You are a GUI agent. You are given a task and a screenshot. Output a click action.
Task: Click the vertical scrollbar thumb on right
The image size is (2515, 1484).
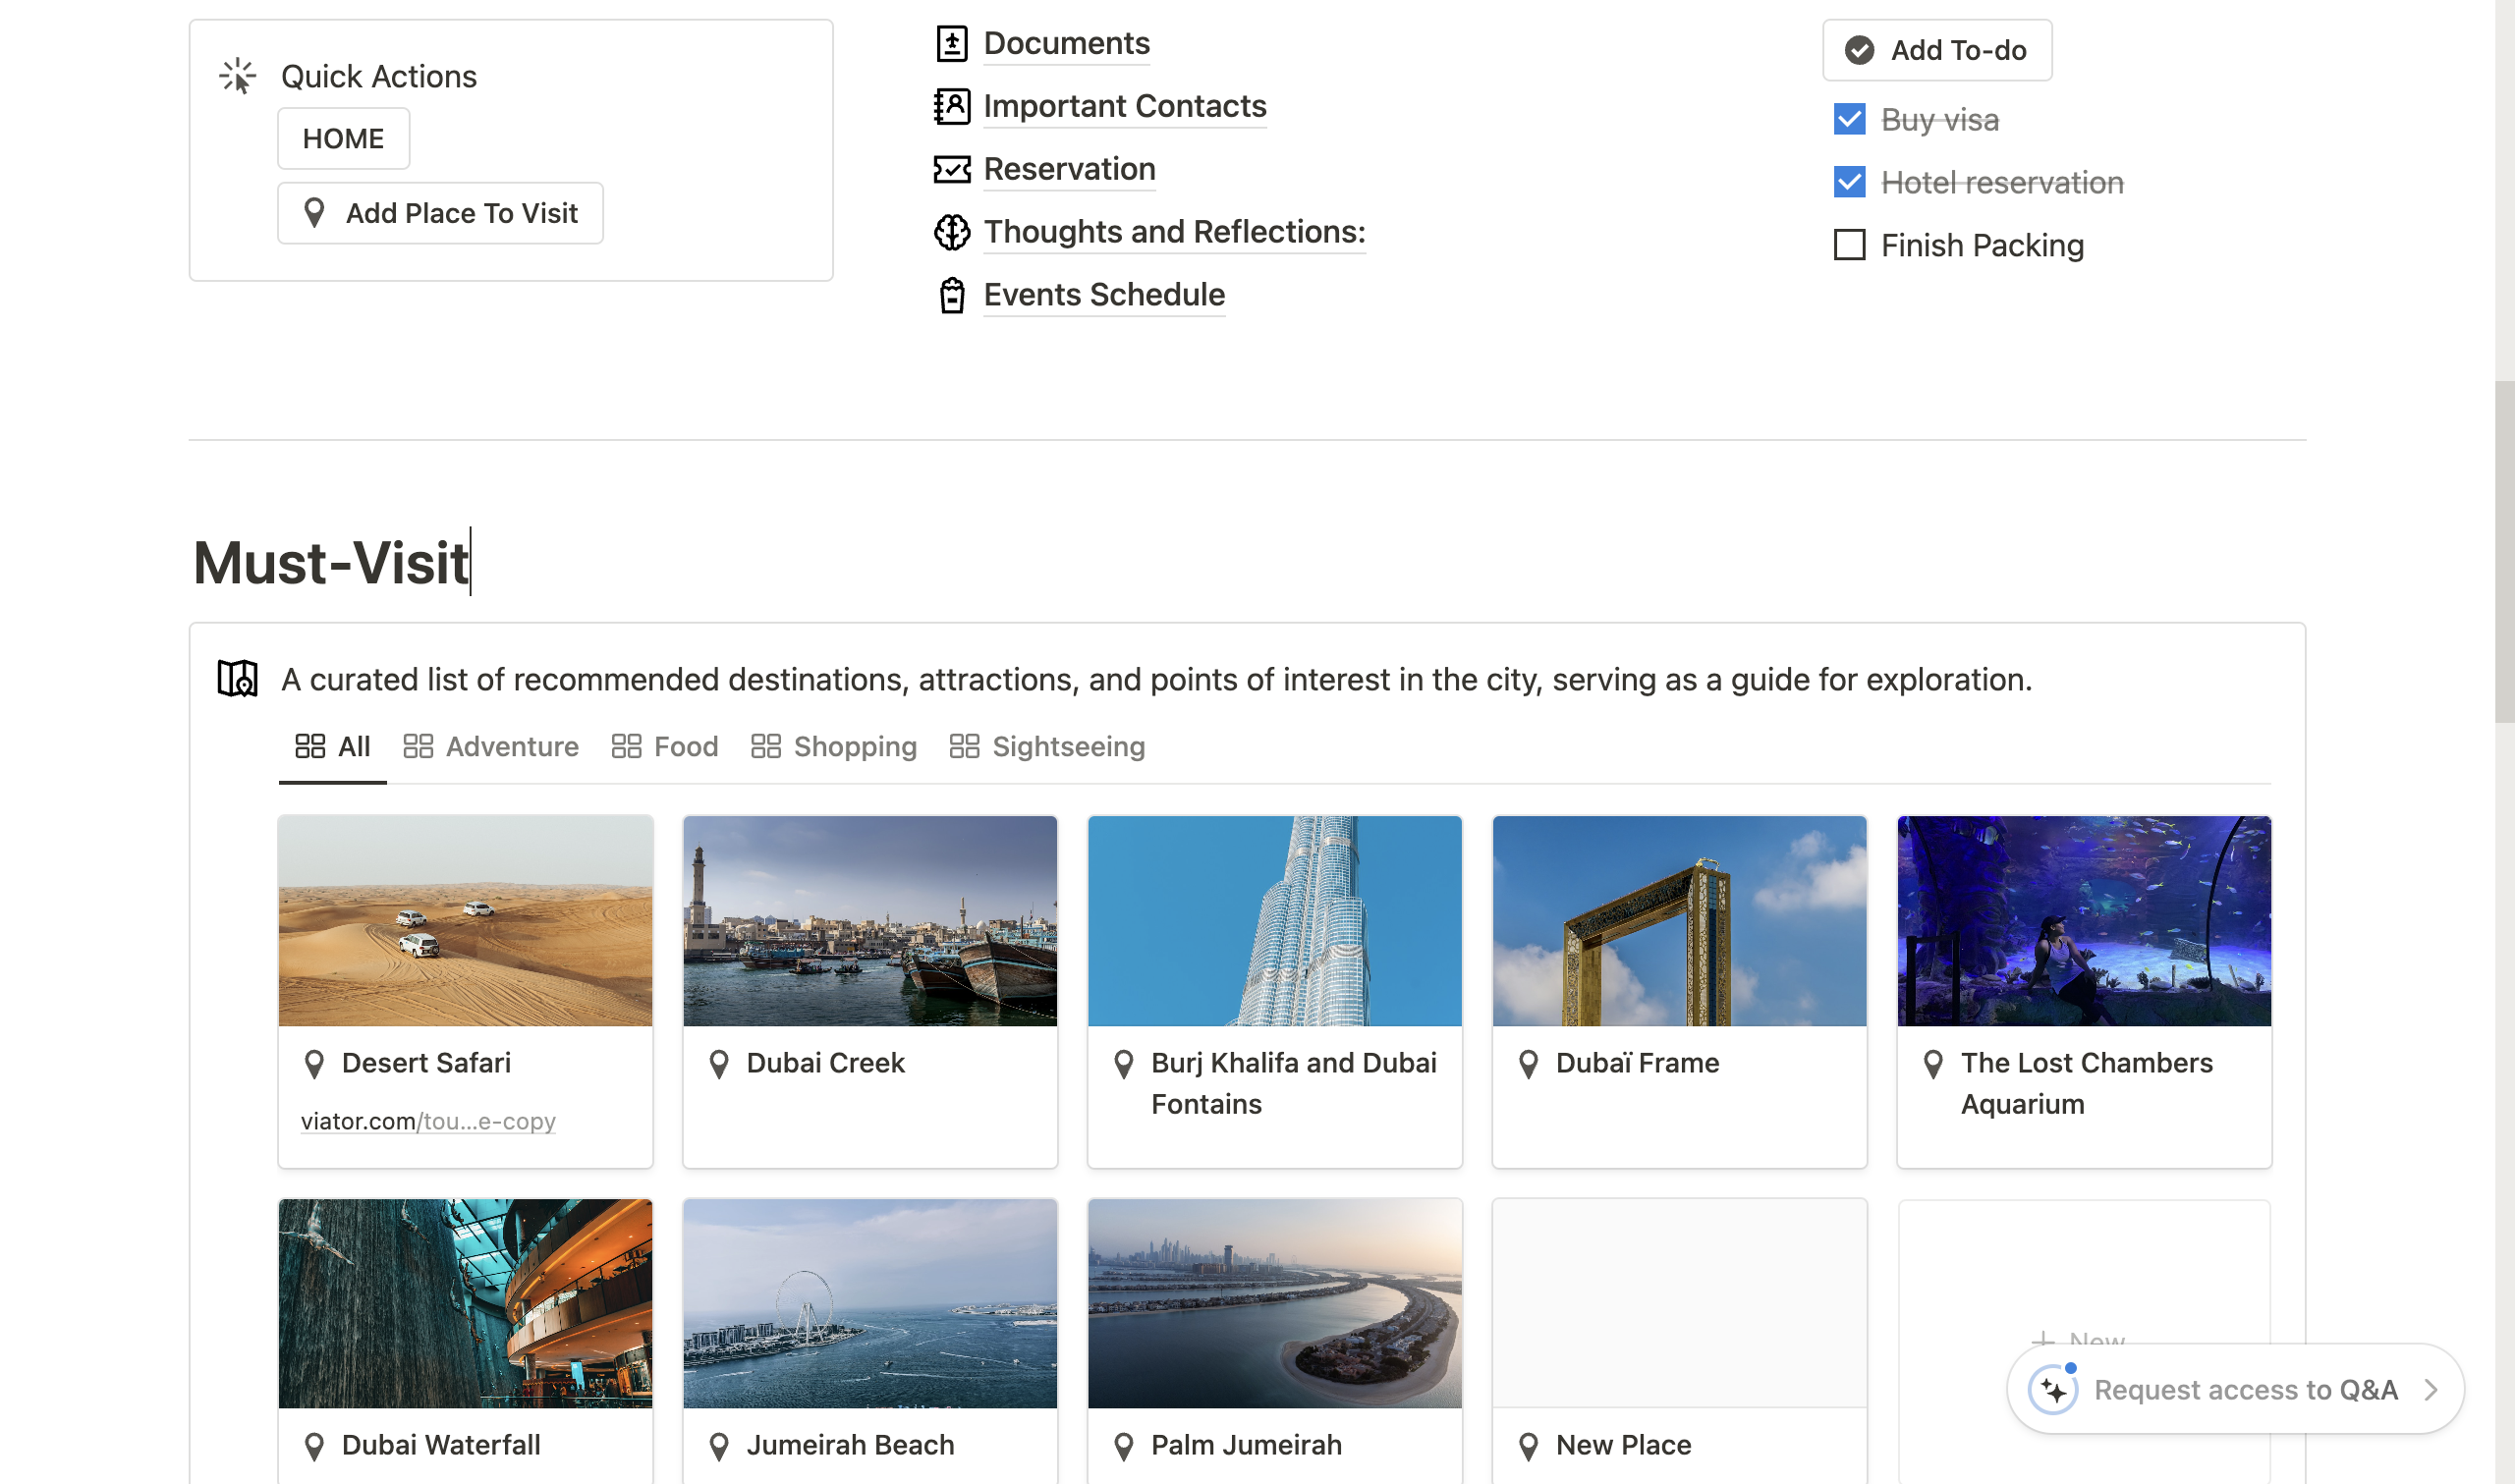click(2504, 550)
